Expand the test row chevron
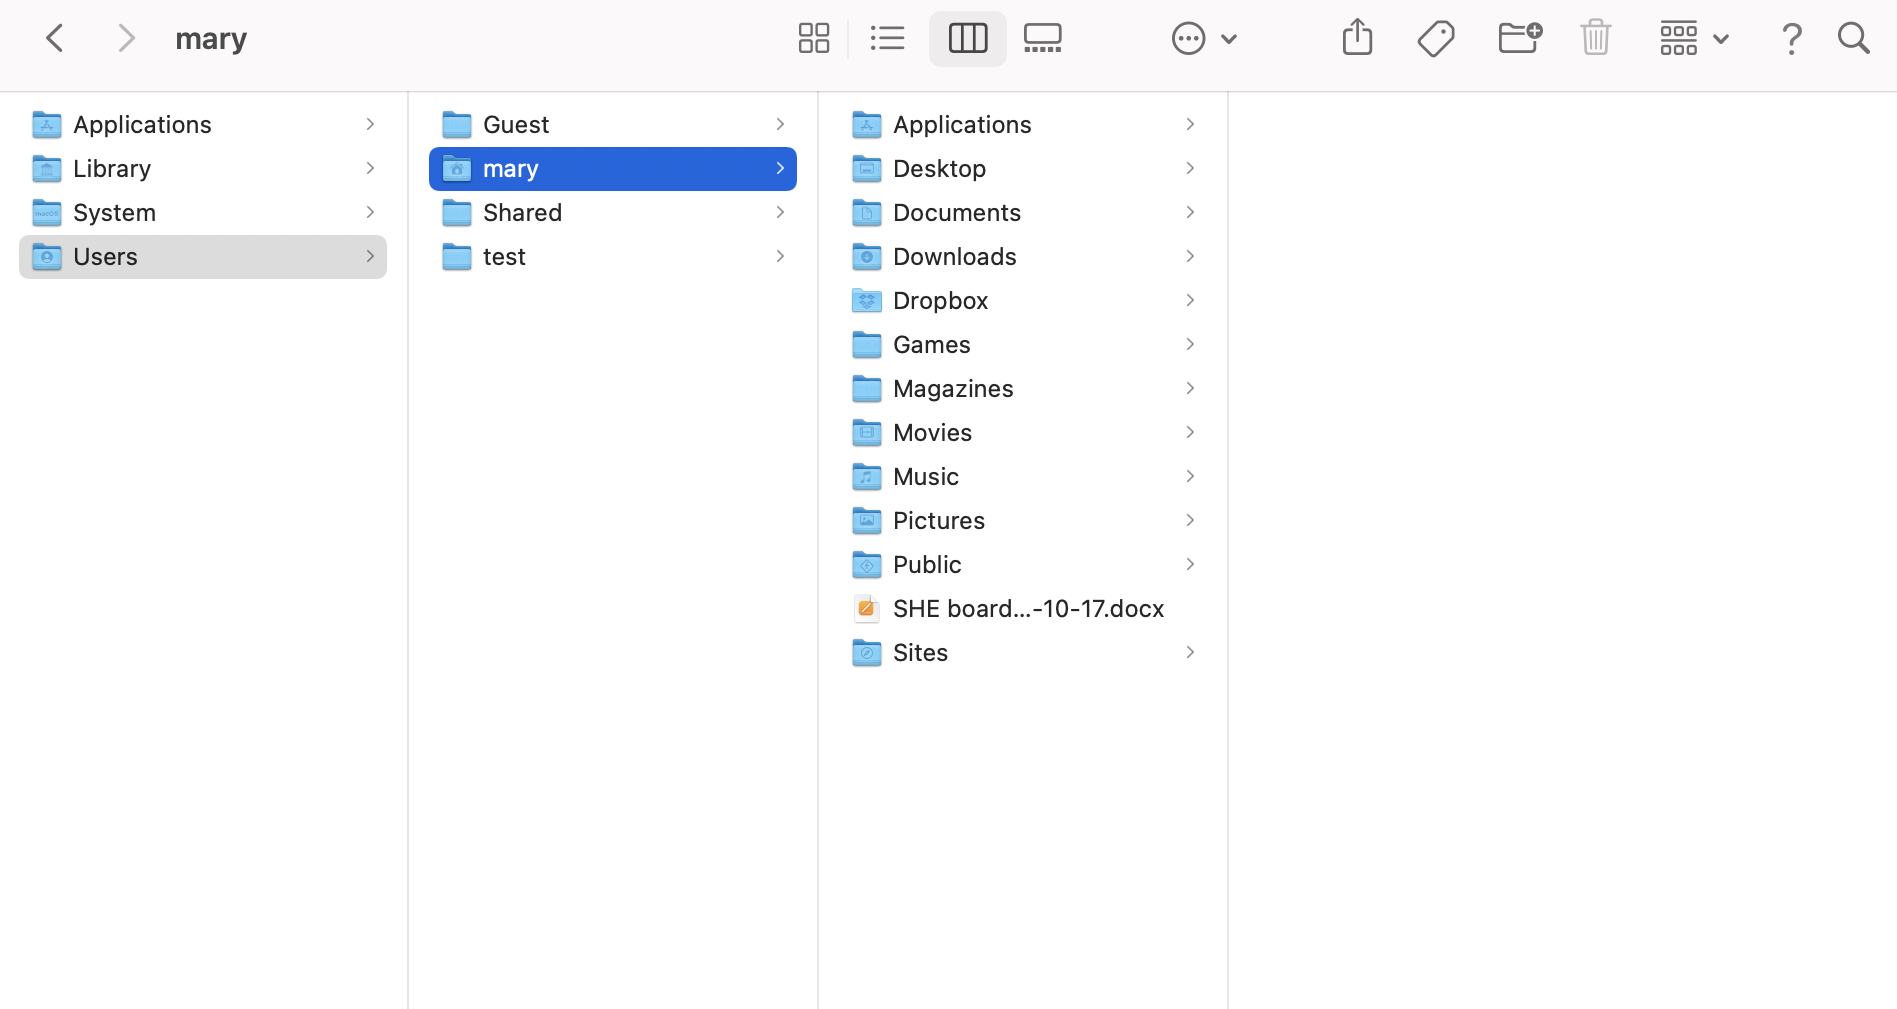 780,256
